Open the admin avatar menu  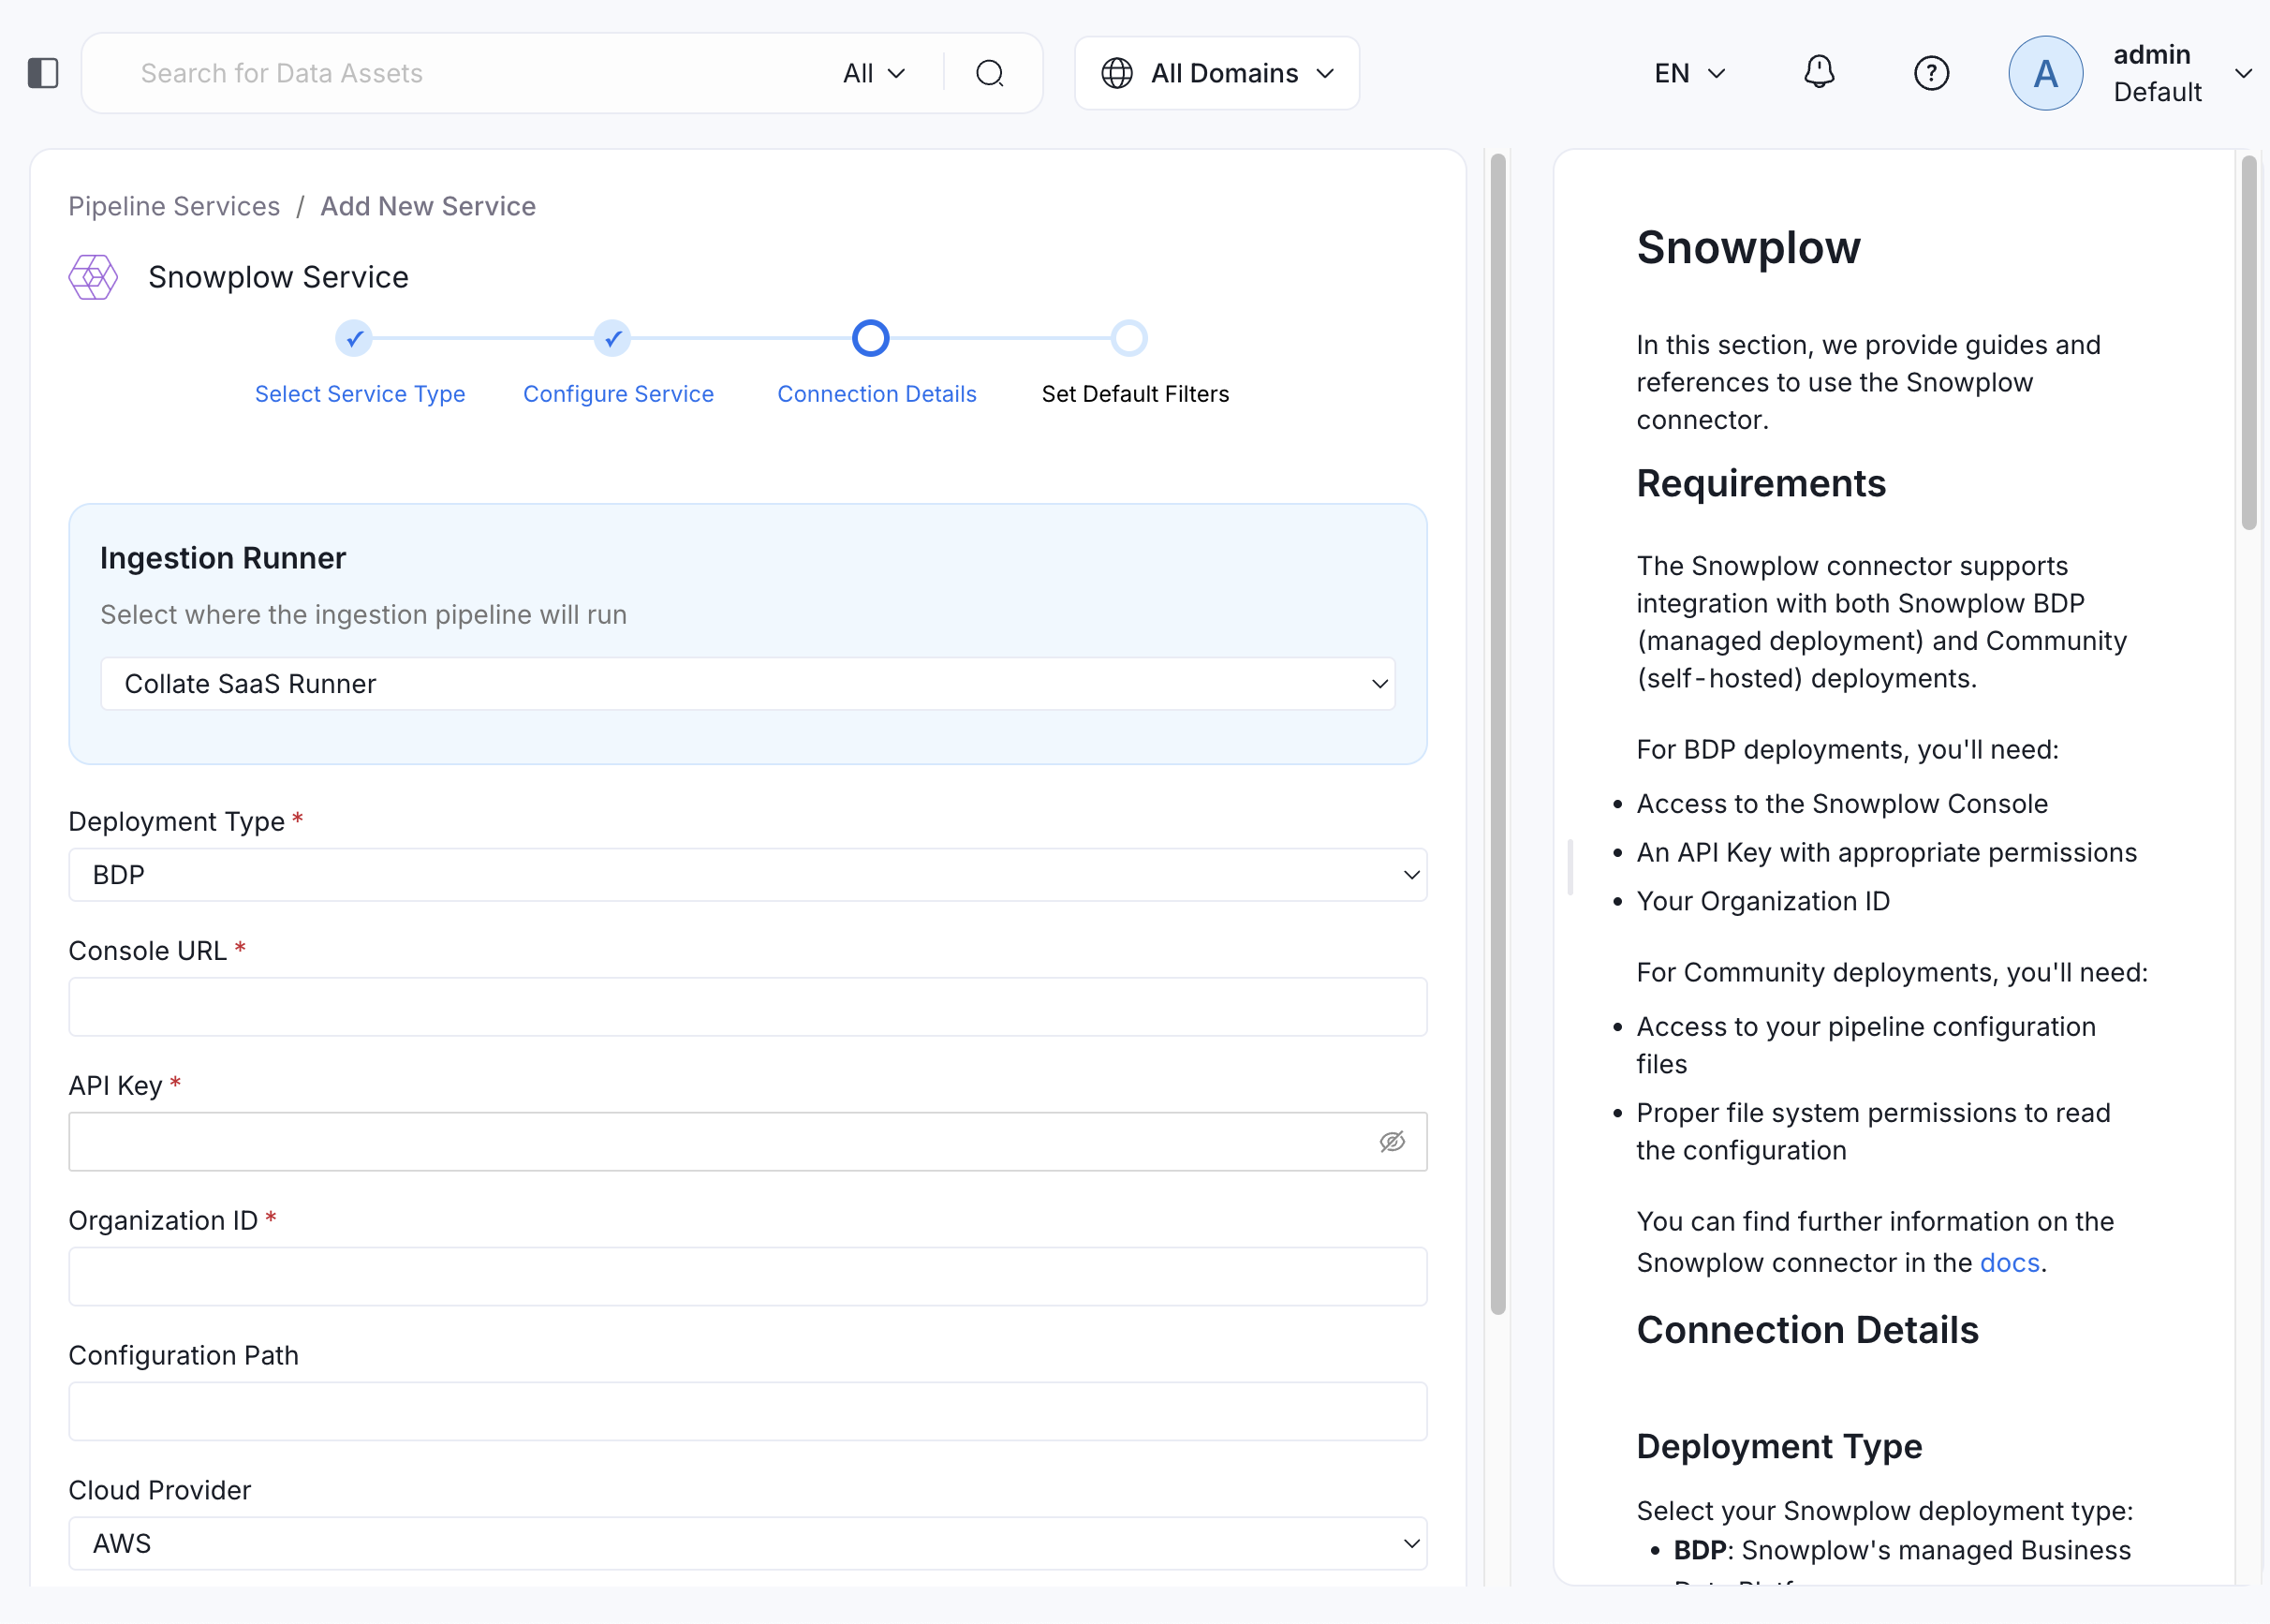2045,72
